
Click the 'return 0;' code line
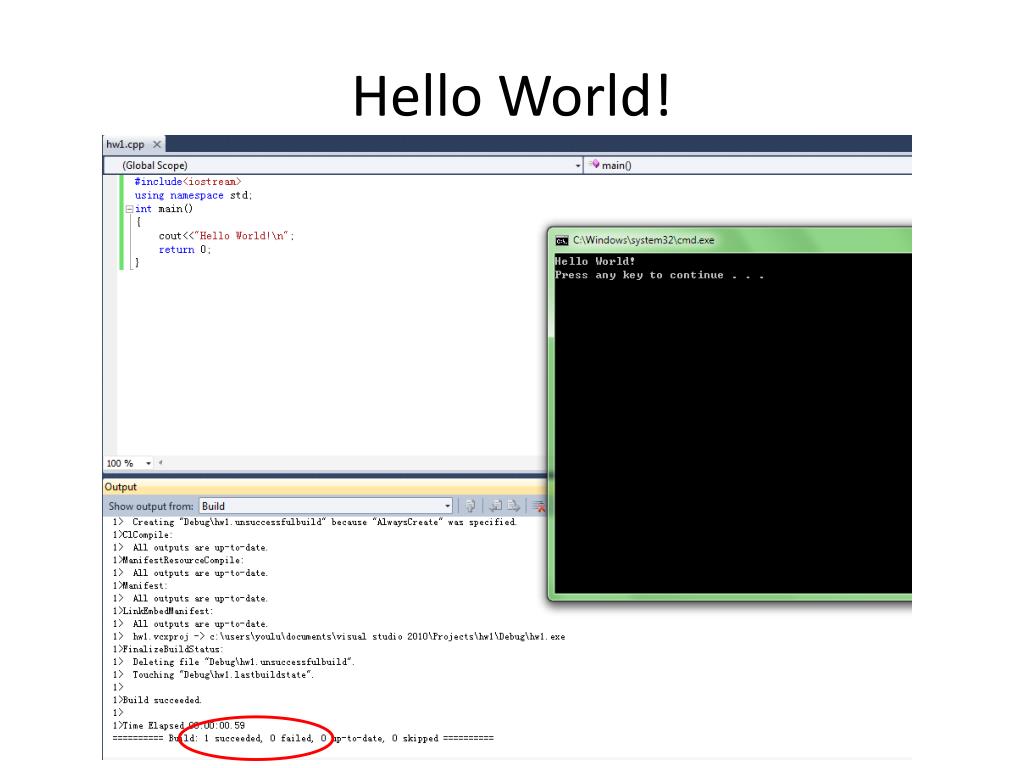(185, 249)
